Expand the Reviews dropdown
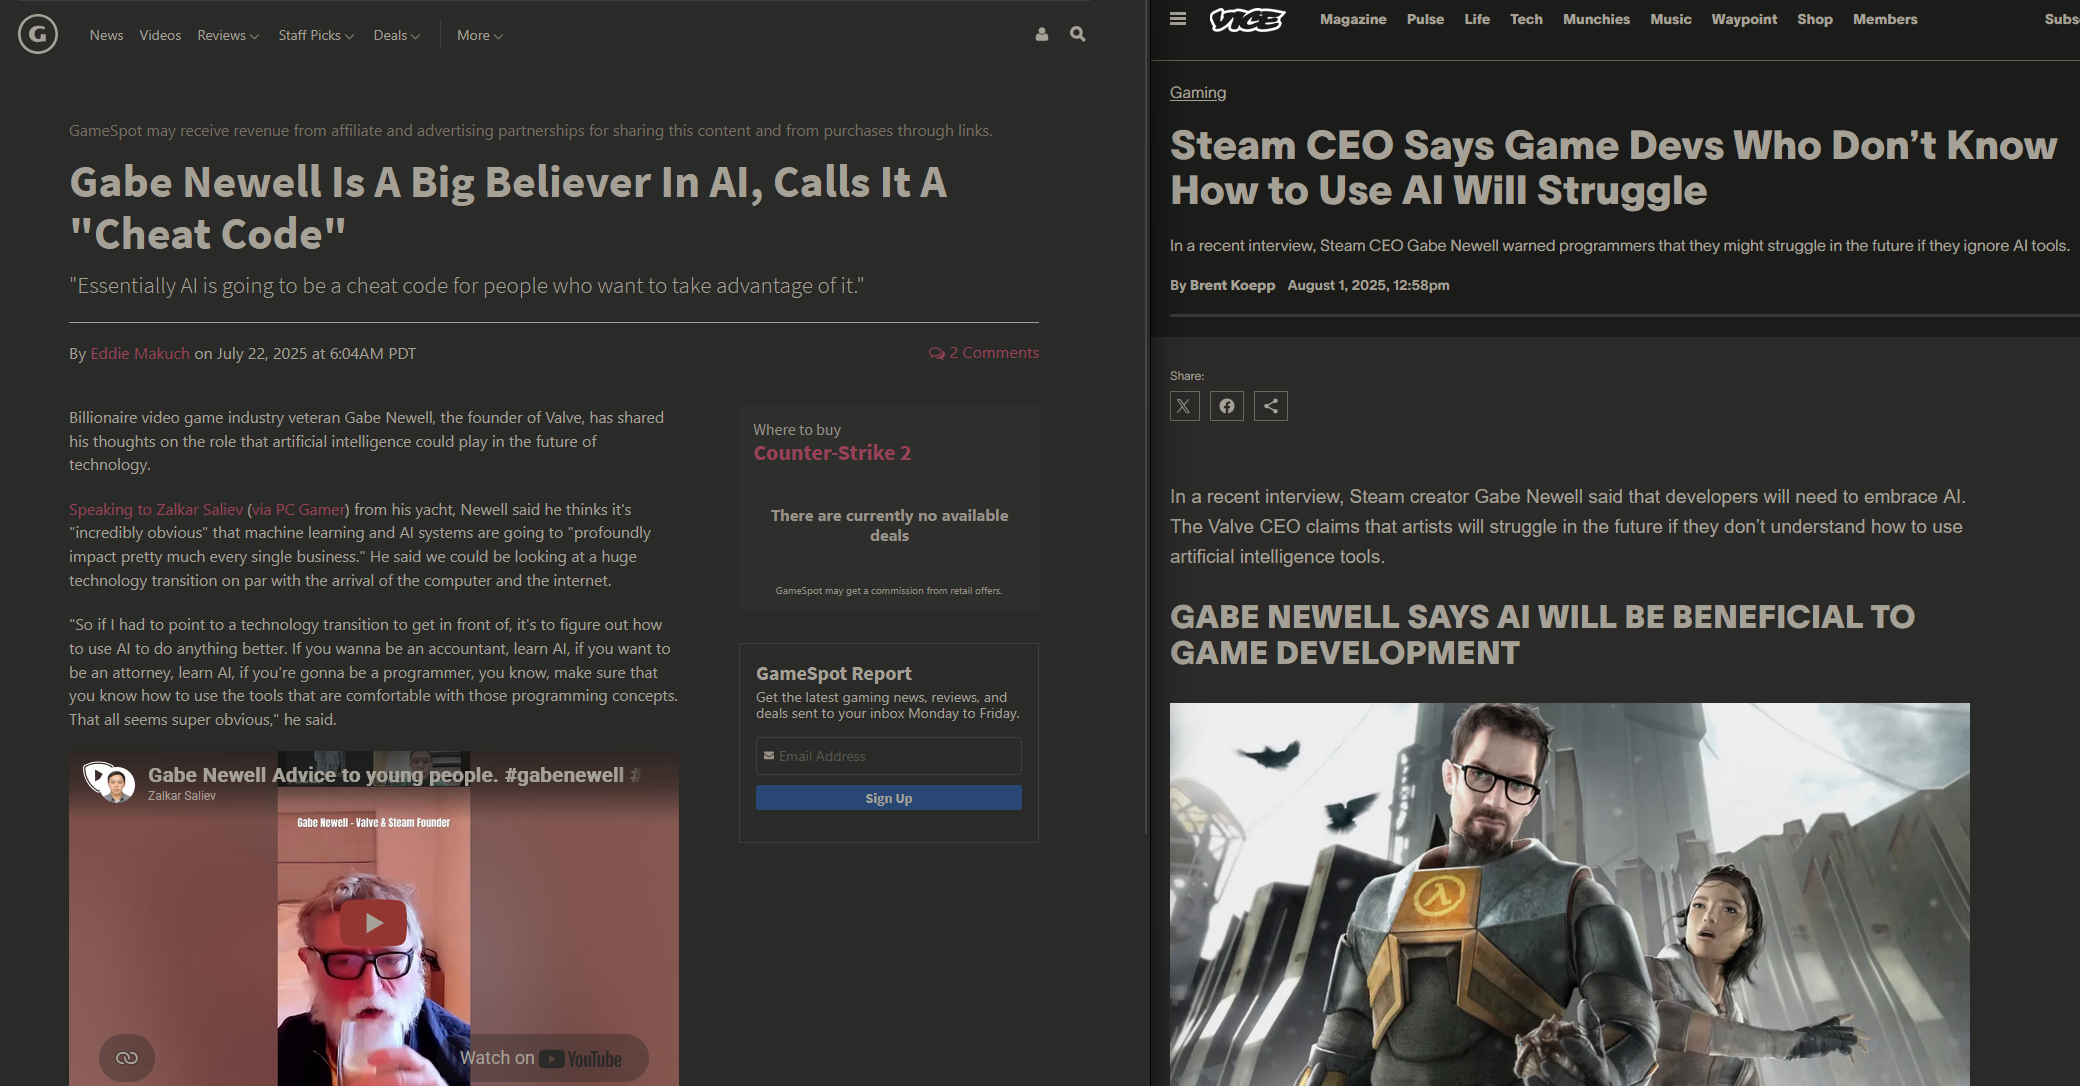This screenshot has width=2080, height=1086. point(227,35)
